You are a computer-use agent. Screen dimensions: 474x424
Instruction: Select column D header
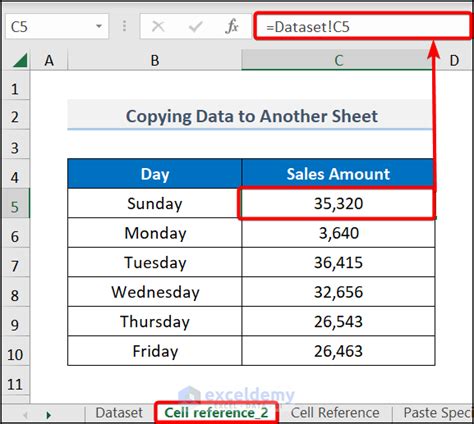454,61
